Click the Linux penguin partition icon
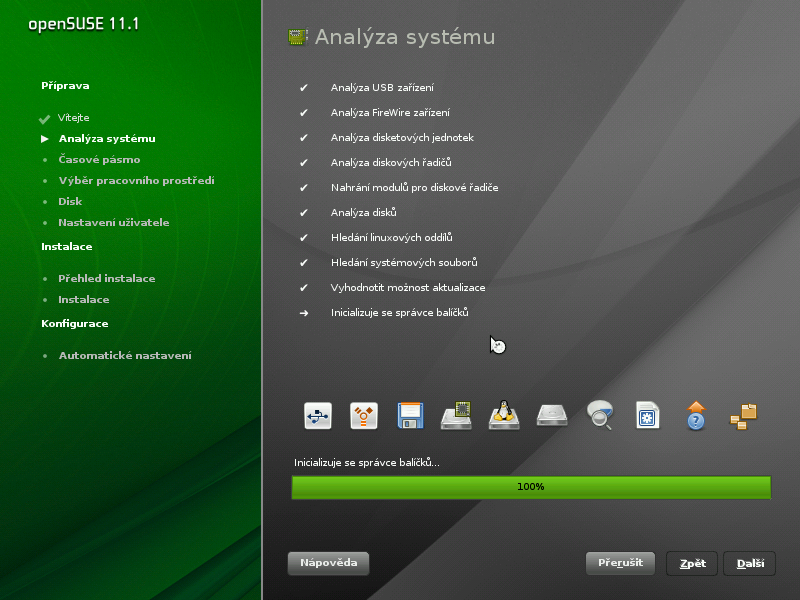The height and width of the screenshot is (600, 800). pyautogui.click(x=504, y=415)
